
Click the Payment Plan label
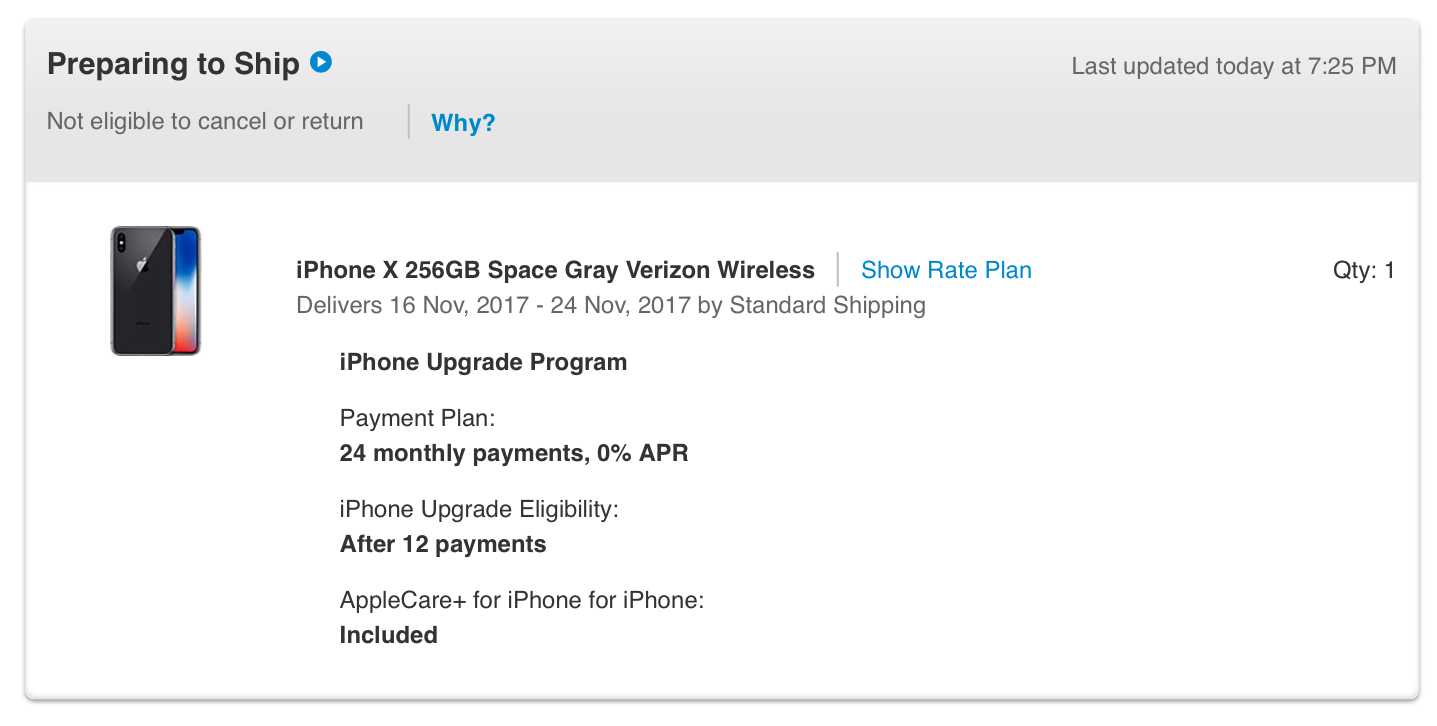coord(417,418)
